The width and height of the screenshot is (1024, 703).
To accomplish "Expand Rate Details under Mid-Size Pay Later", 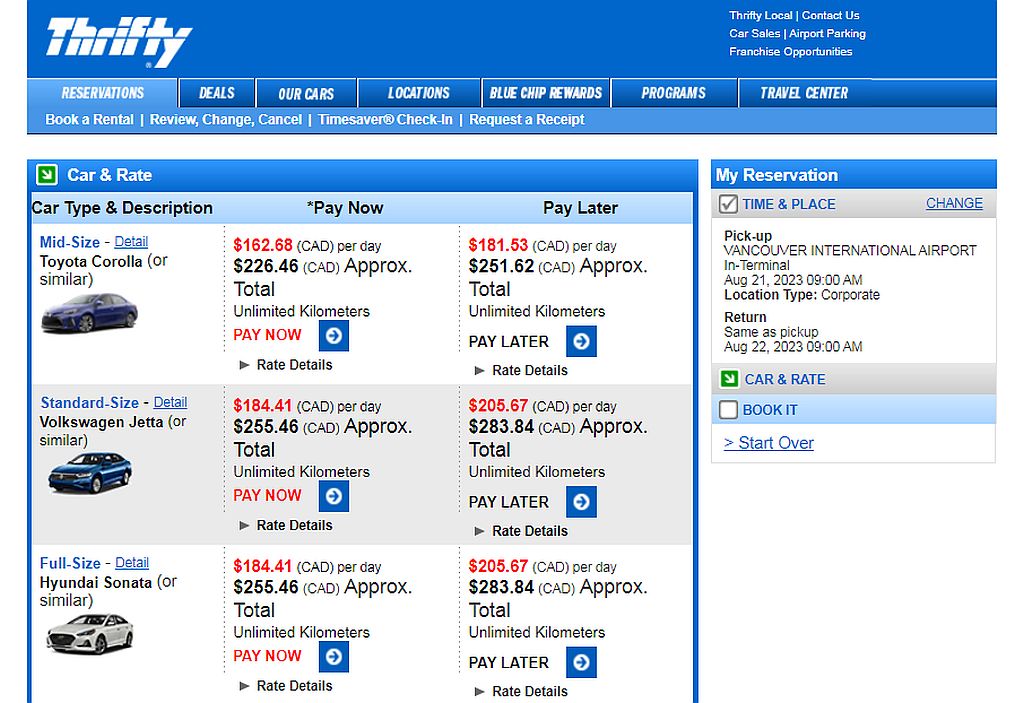I will click(x=521, y=370).
